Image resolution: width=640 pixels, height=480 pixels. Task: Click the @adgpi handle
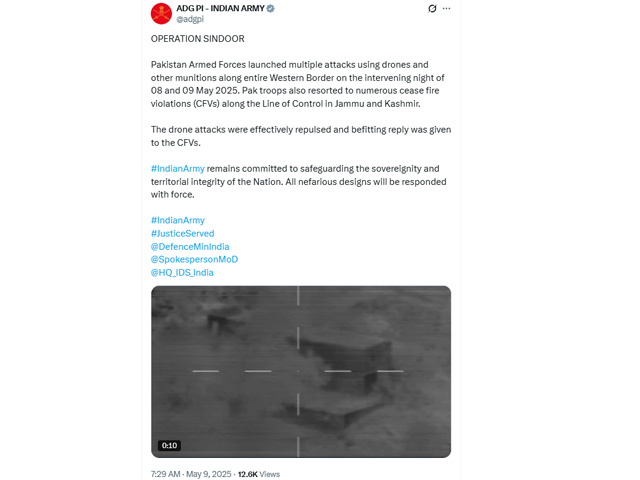[x=190, y=19]
